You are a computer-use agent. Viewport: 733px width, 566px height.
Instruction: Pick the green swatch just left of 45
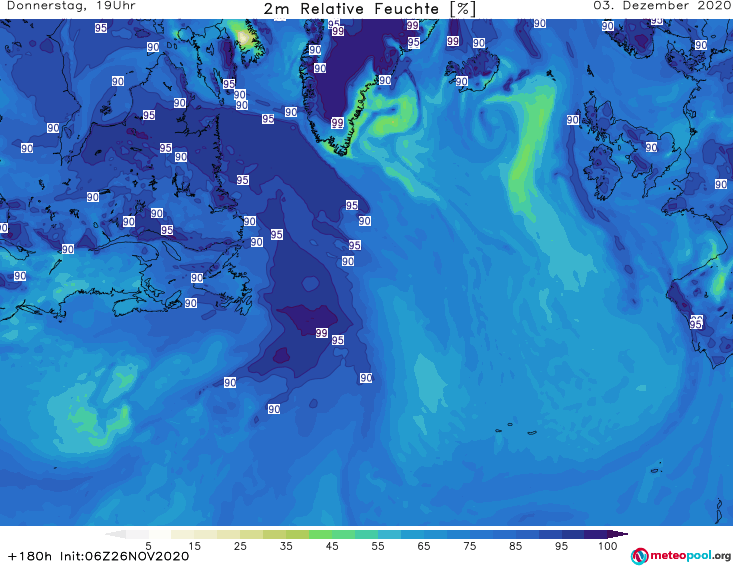pyautogui.click(x=320, y=534)
